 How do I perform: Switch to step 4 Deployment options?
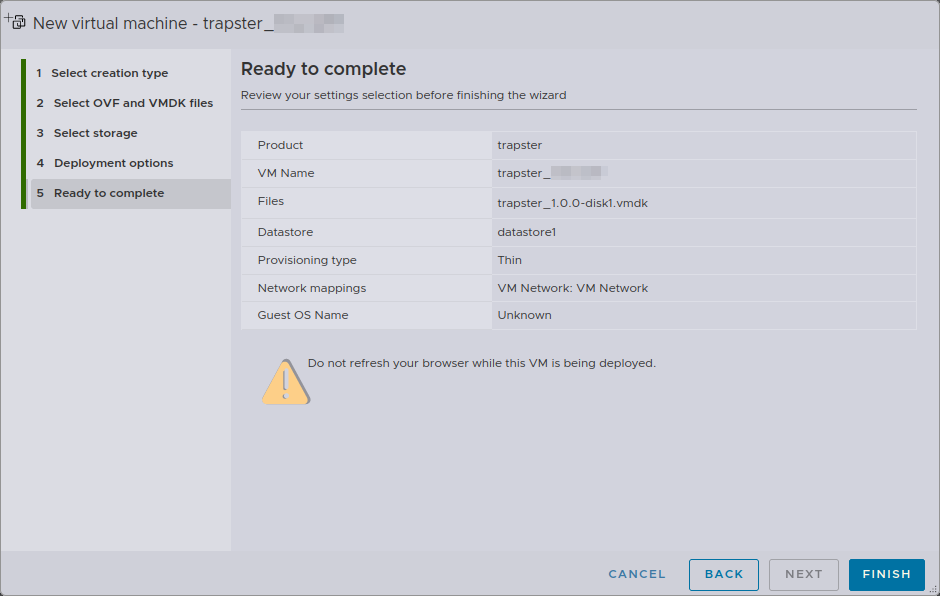tap(113, 163)
